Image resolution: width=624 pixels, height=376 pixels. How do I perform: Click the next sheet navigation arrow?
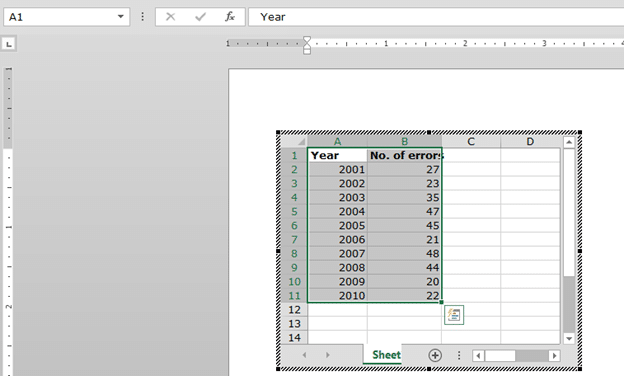tap(328, 355)
